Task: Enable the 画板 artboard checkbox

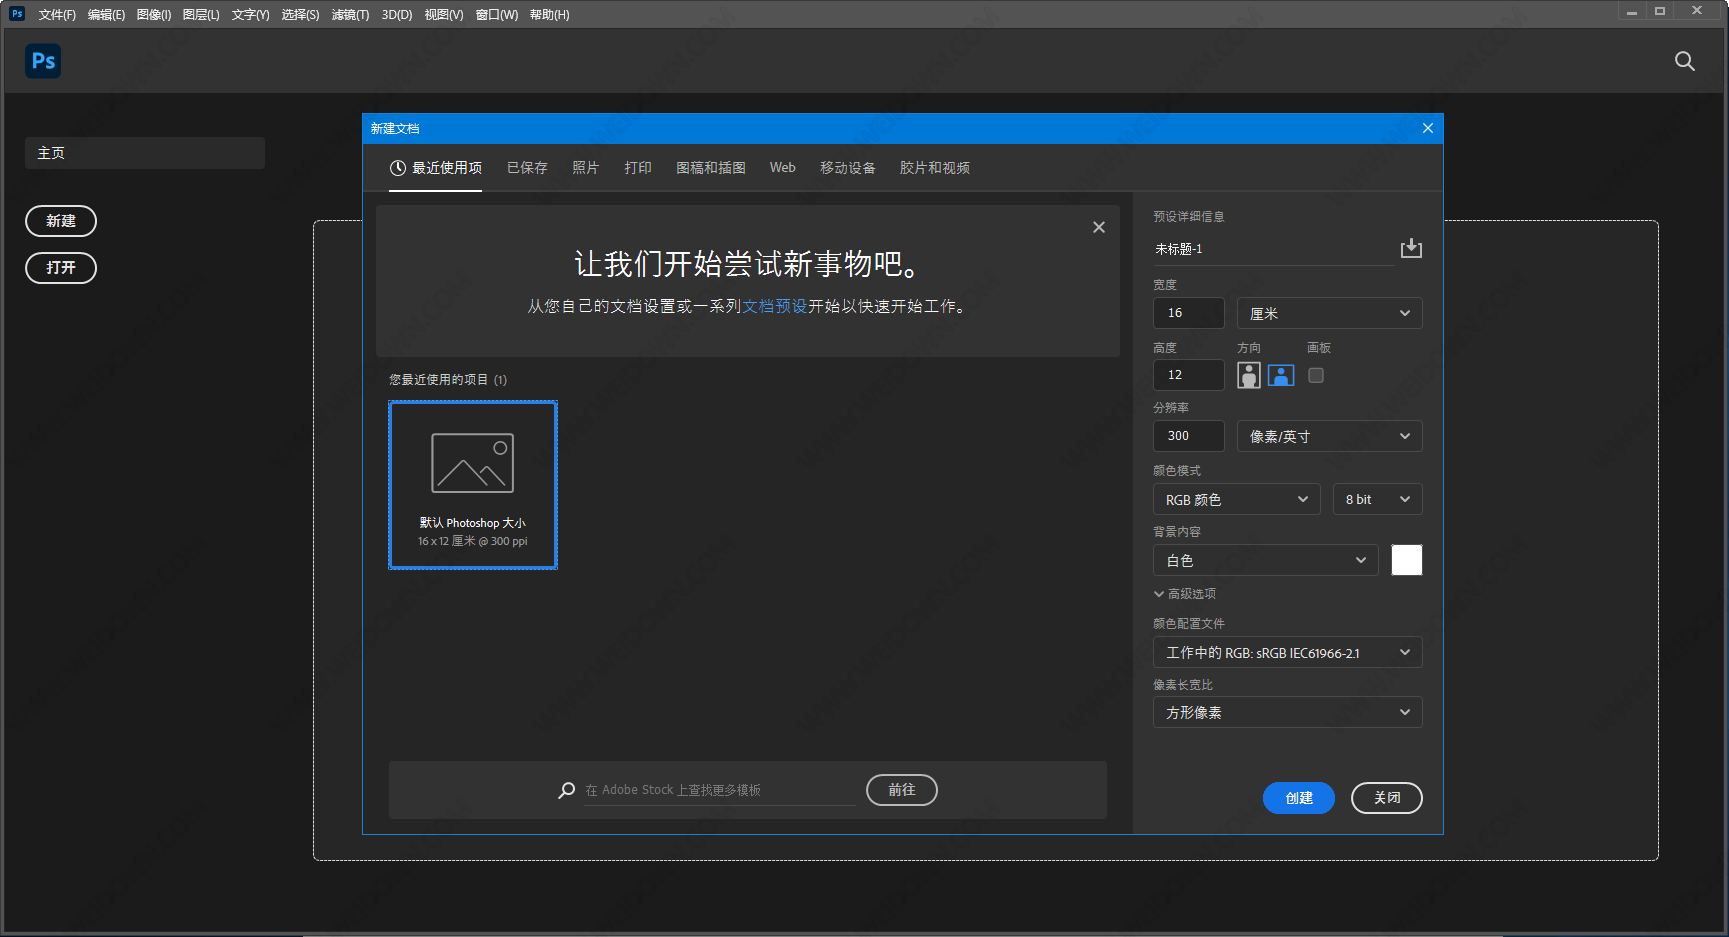Action: click(x=1316, y=375)
